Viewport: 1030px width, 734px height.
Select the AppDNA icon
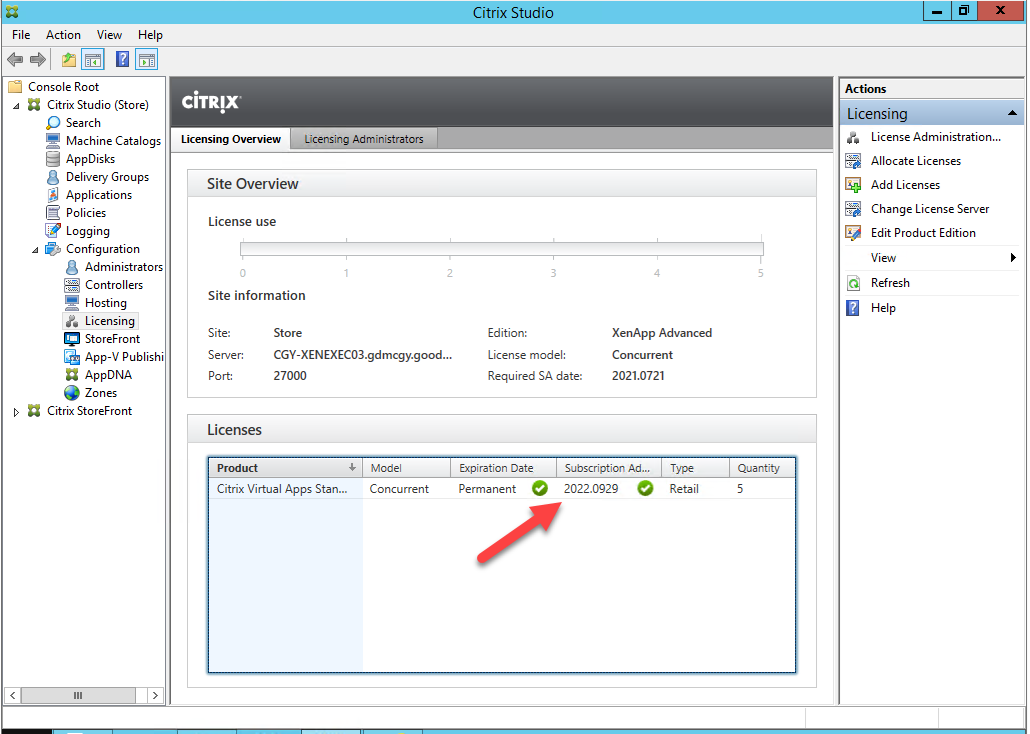[x=72, y=375]
